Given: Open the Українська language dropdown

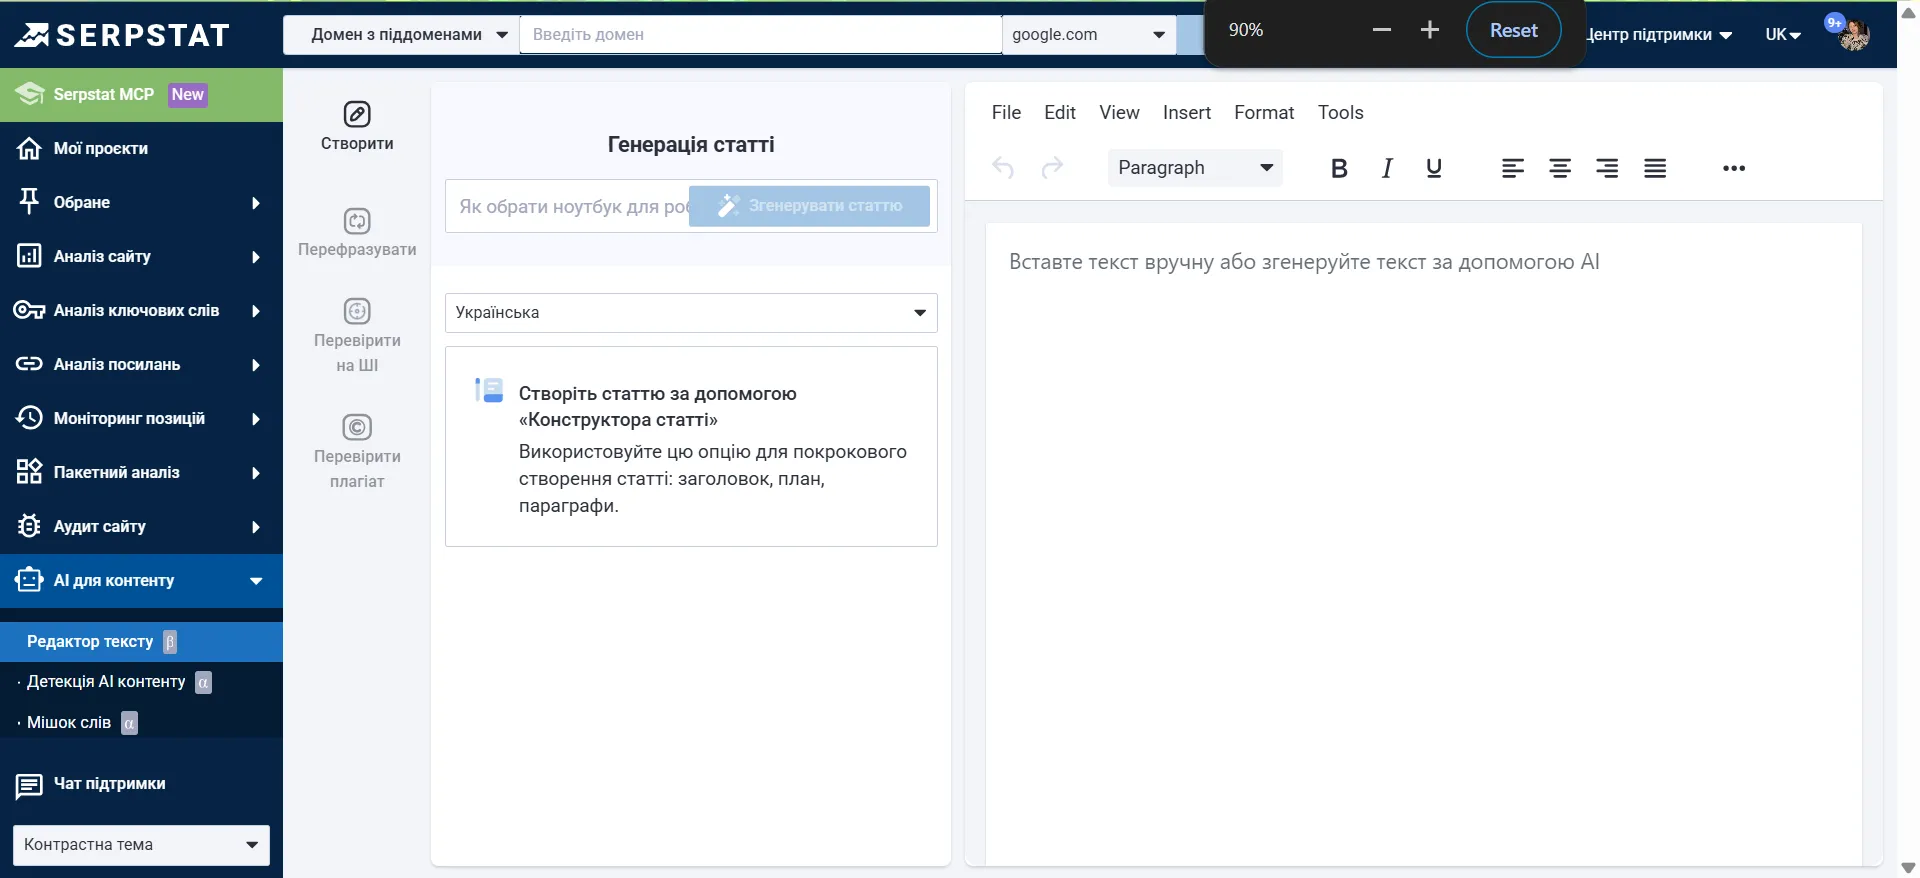Looking at the screenshot, I should (x=691, y=313).
